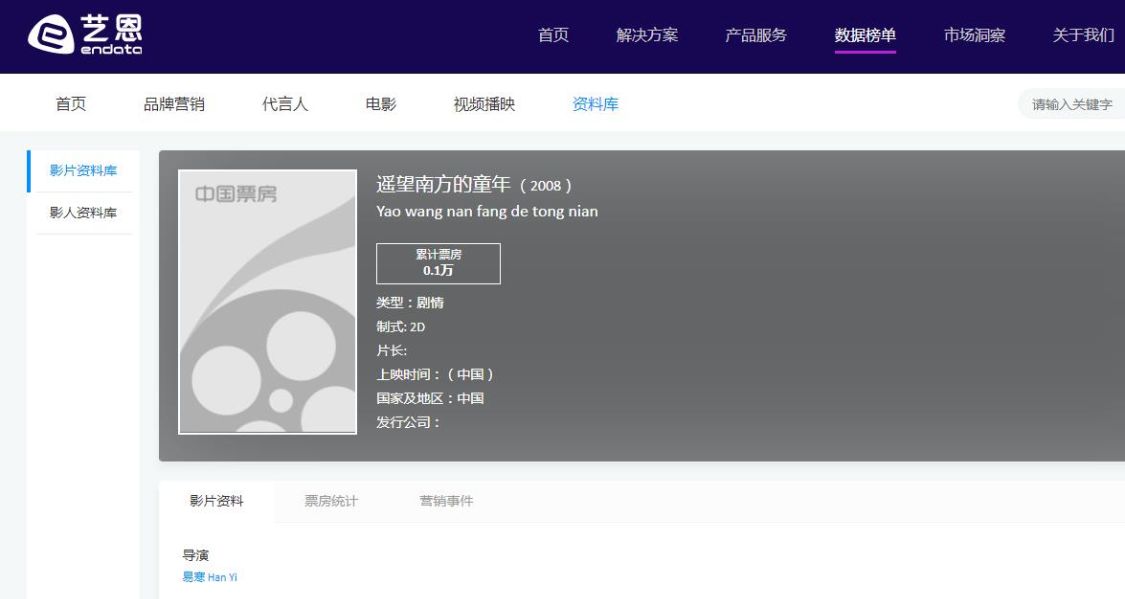
Task: Click the movie poster placeholder thumbnail
Action: click(267, 302)
